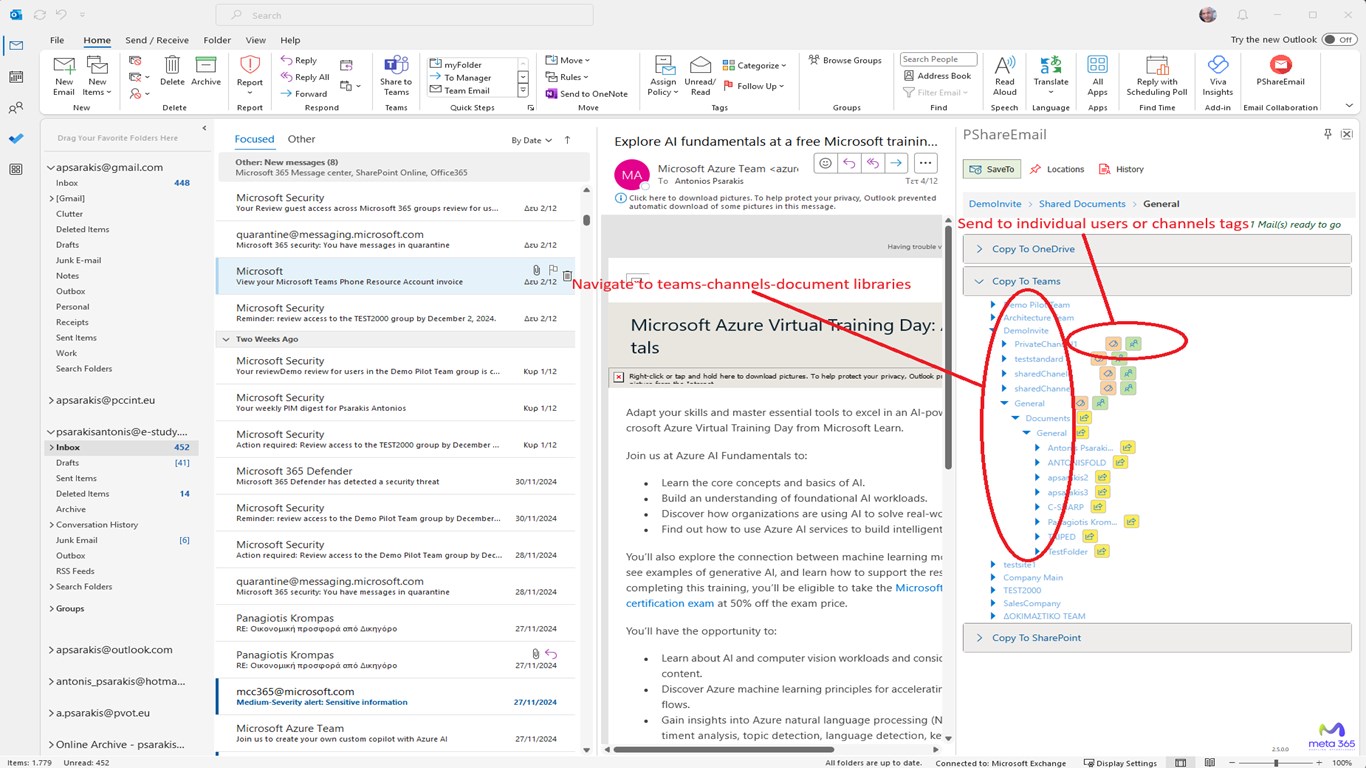This screenshot has width=1366, height=768.
Task: Pin the PShareEmail task pane
Action: (x=1328, y=134)
